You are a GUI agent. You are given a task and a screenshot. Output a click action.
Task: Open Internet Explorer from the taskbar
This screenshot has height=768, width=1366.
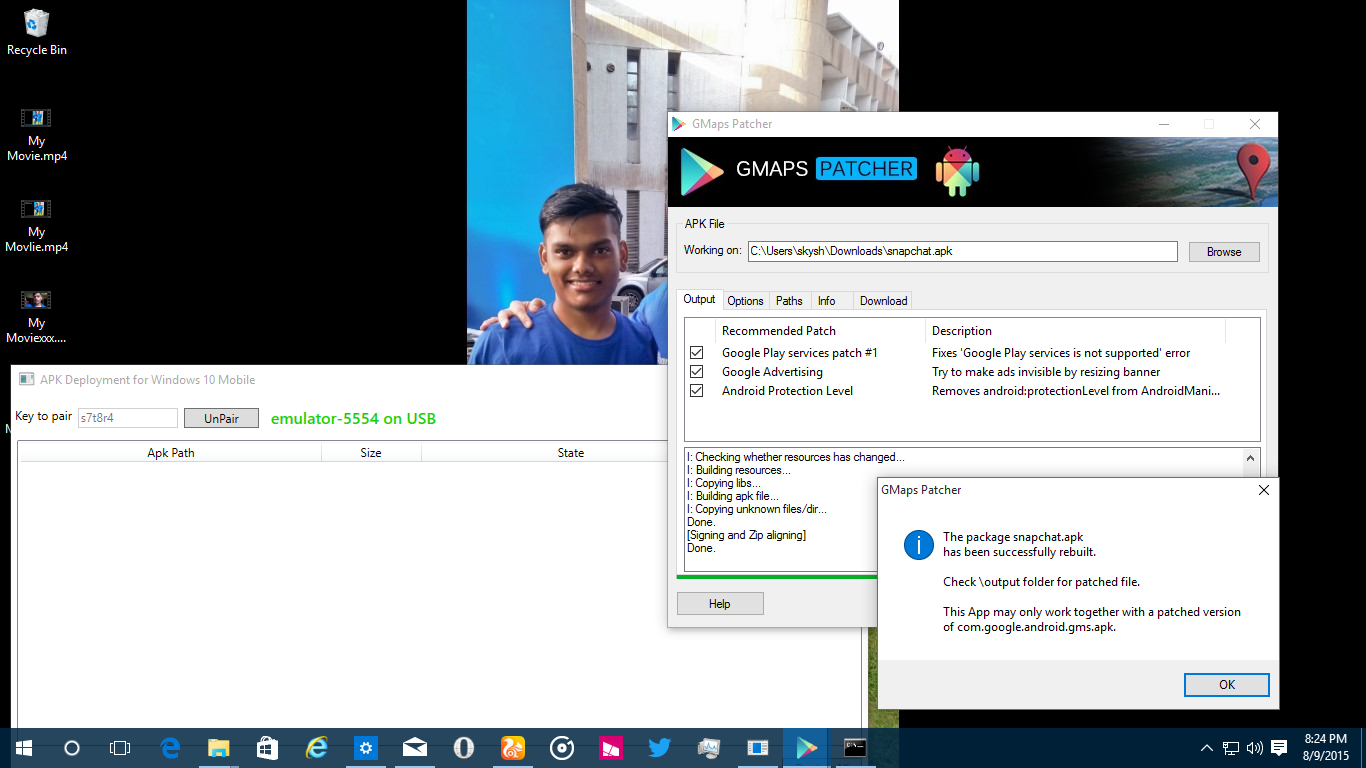click(x=317, y=748)
